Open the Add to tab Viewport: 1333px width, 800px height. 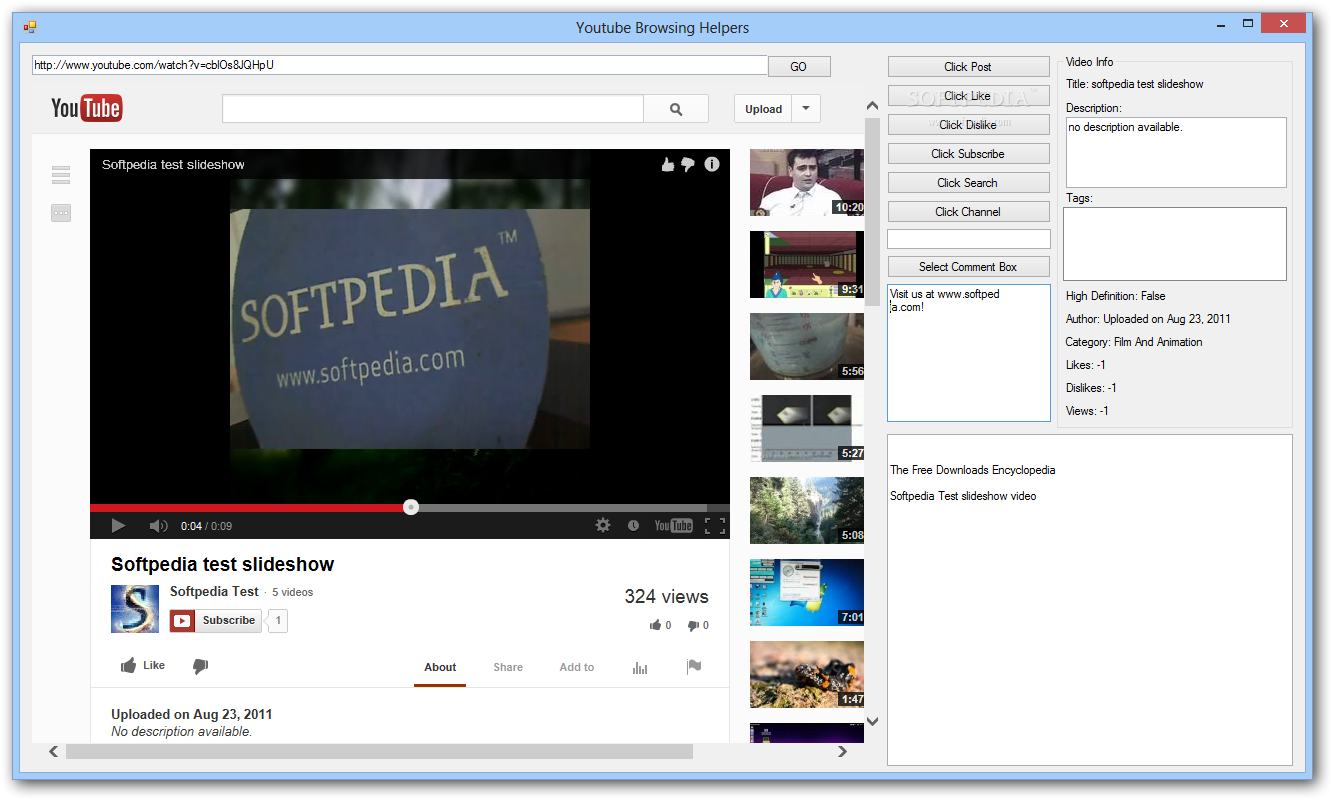pyautogui.click(x=577, y=667)
